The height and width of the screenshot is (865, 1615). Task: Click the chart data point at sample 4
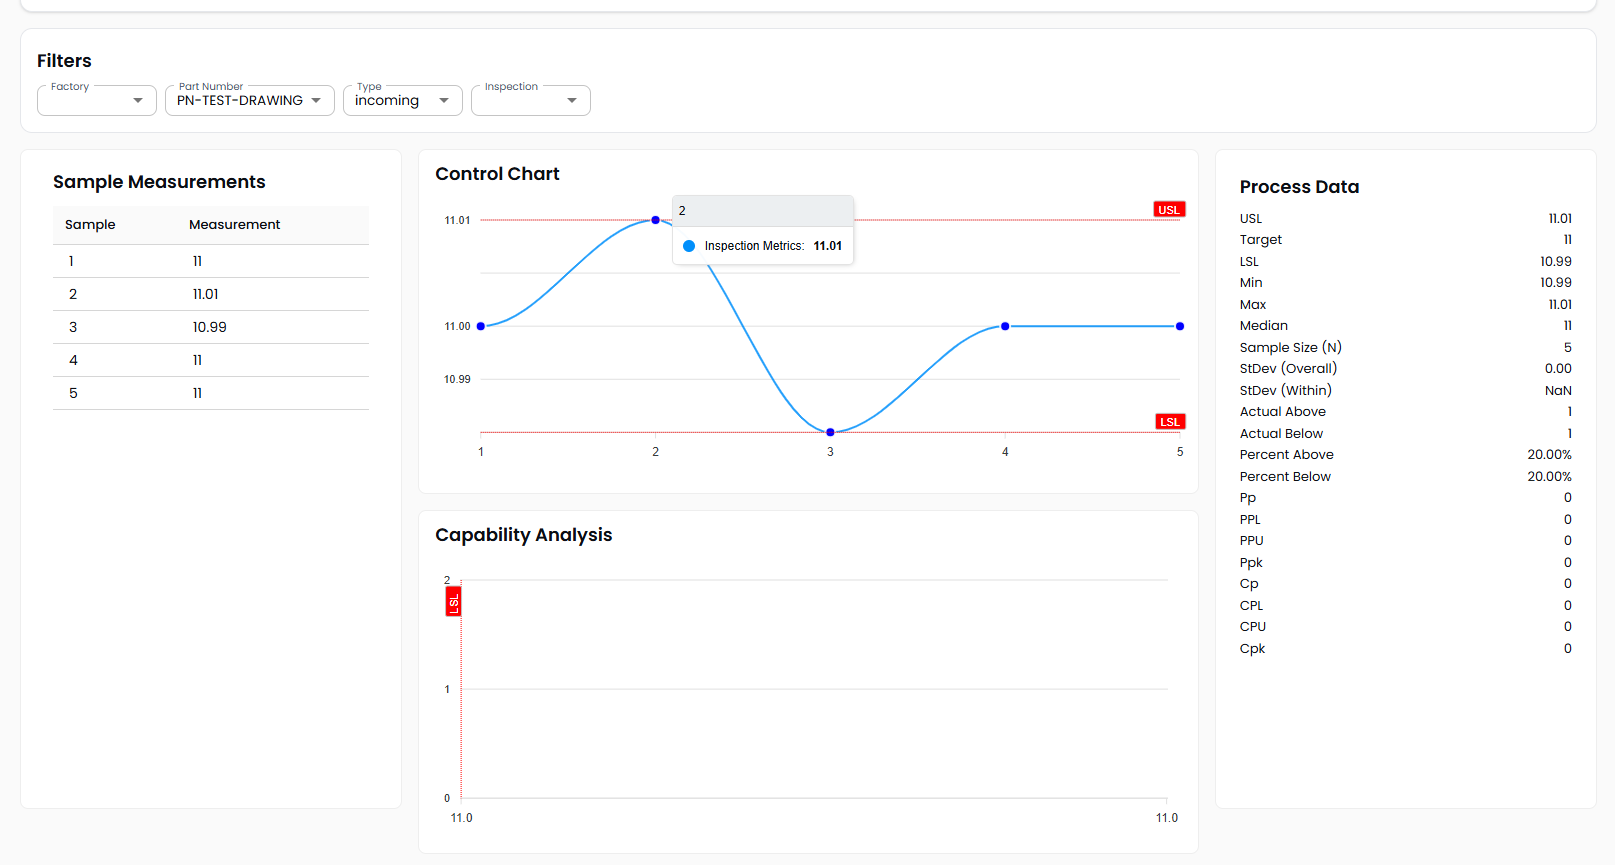click(1005, 326)
